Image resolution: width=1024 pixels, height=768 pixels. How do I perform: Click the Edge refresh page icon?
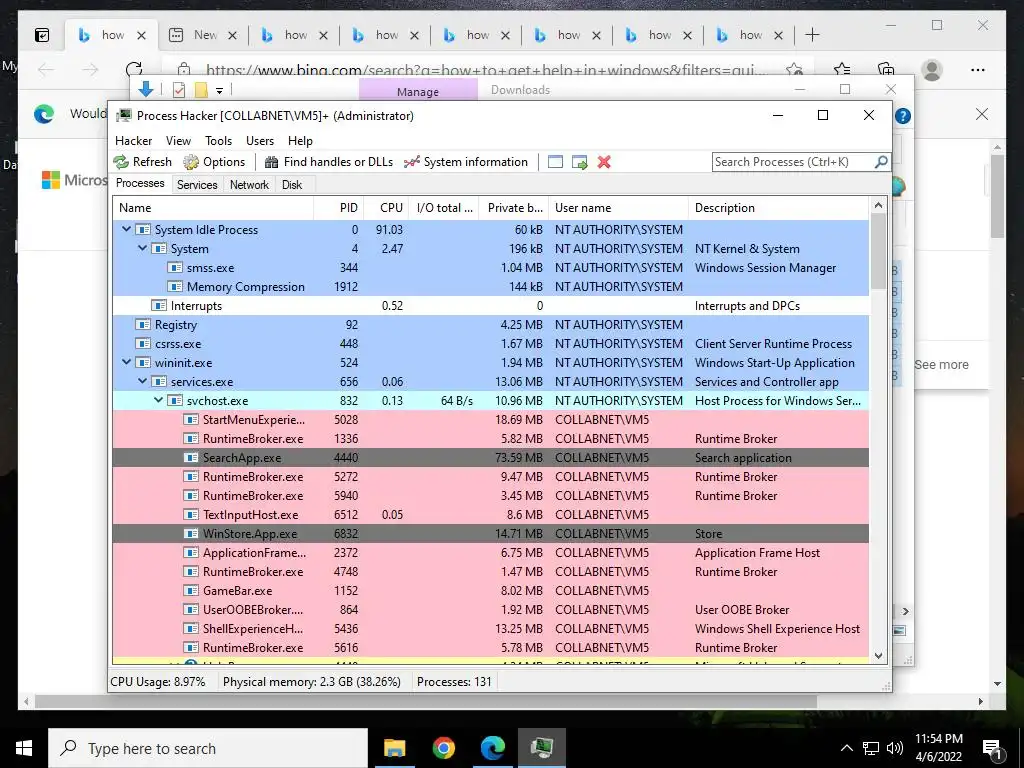coord(134,69)
